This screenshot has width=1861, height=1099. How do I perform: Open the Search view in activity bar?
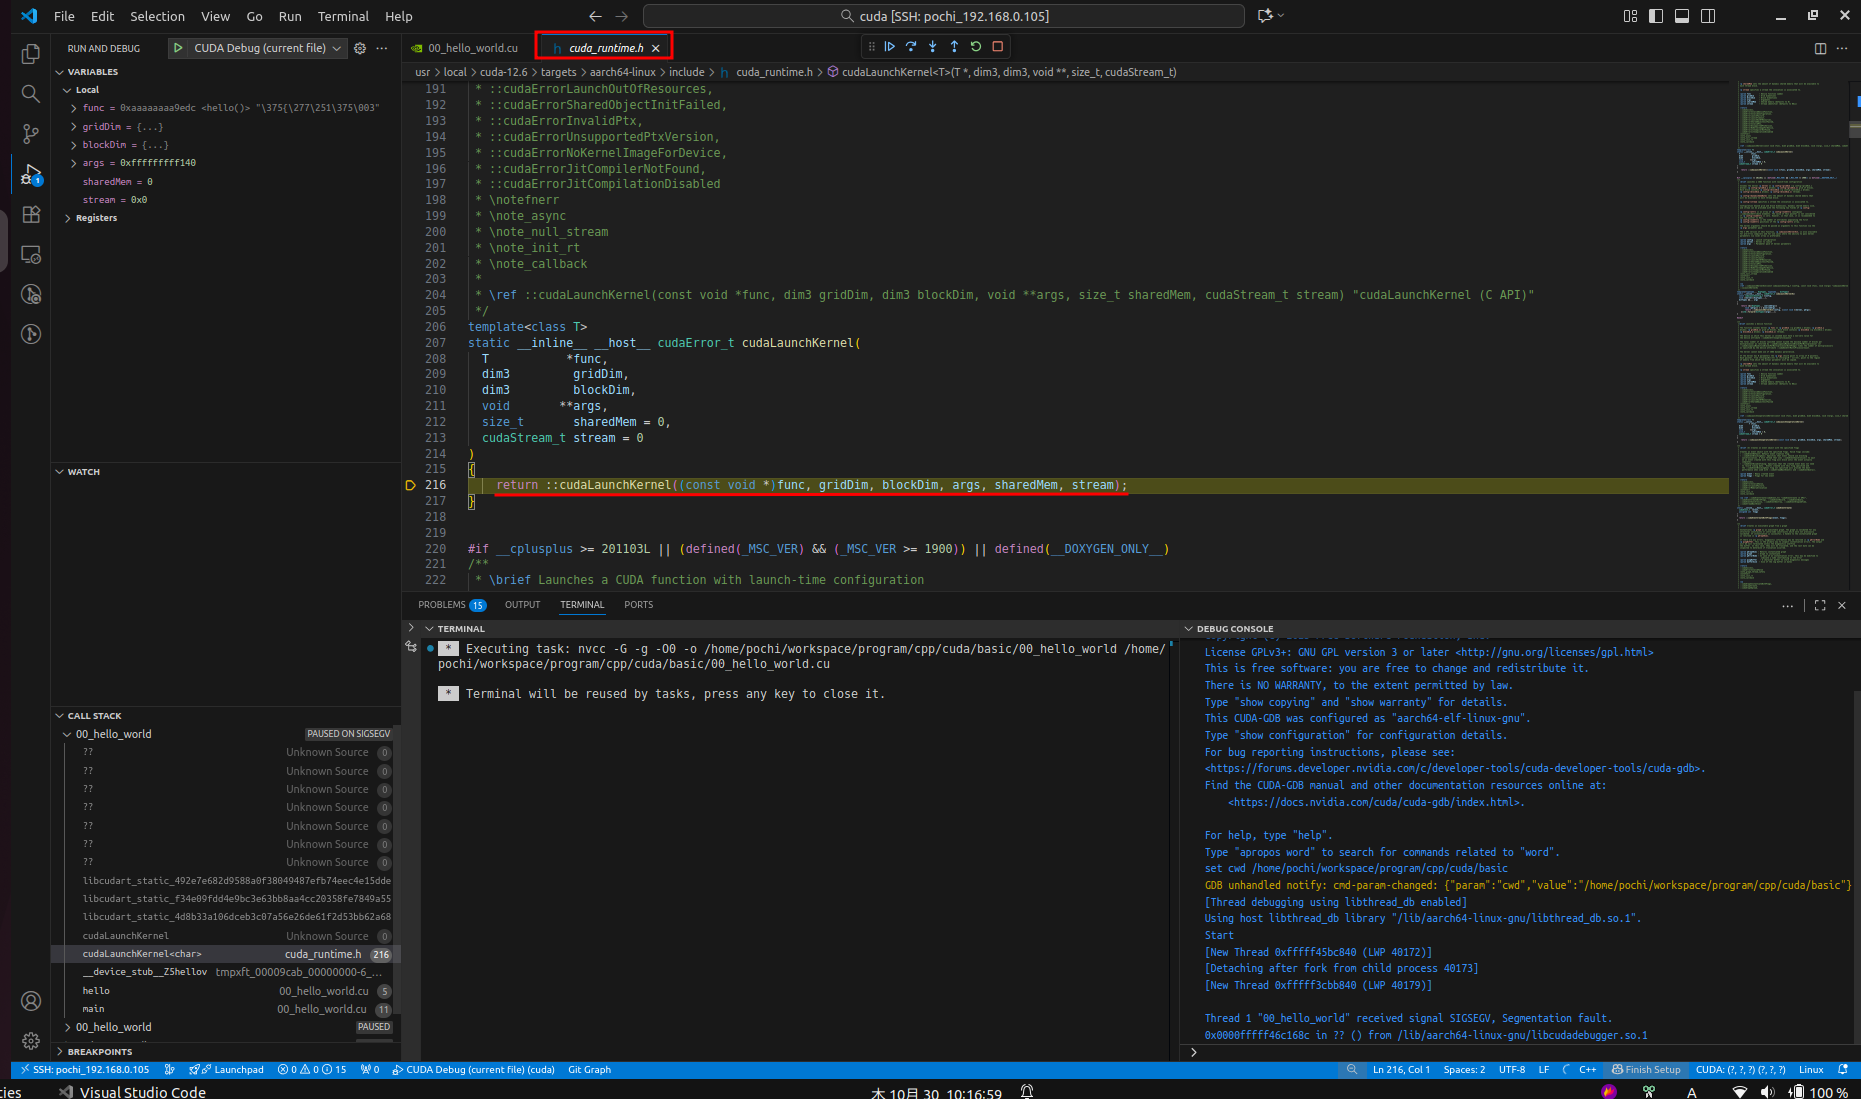point(31,94)
